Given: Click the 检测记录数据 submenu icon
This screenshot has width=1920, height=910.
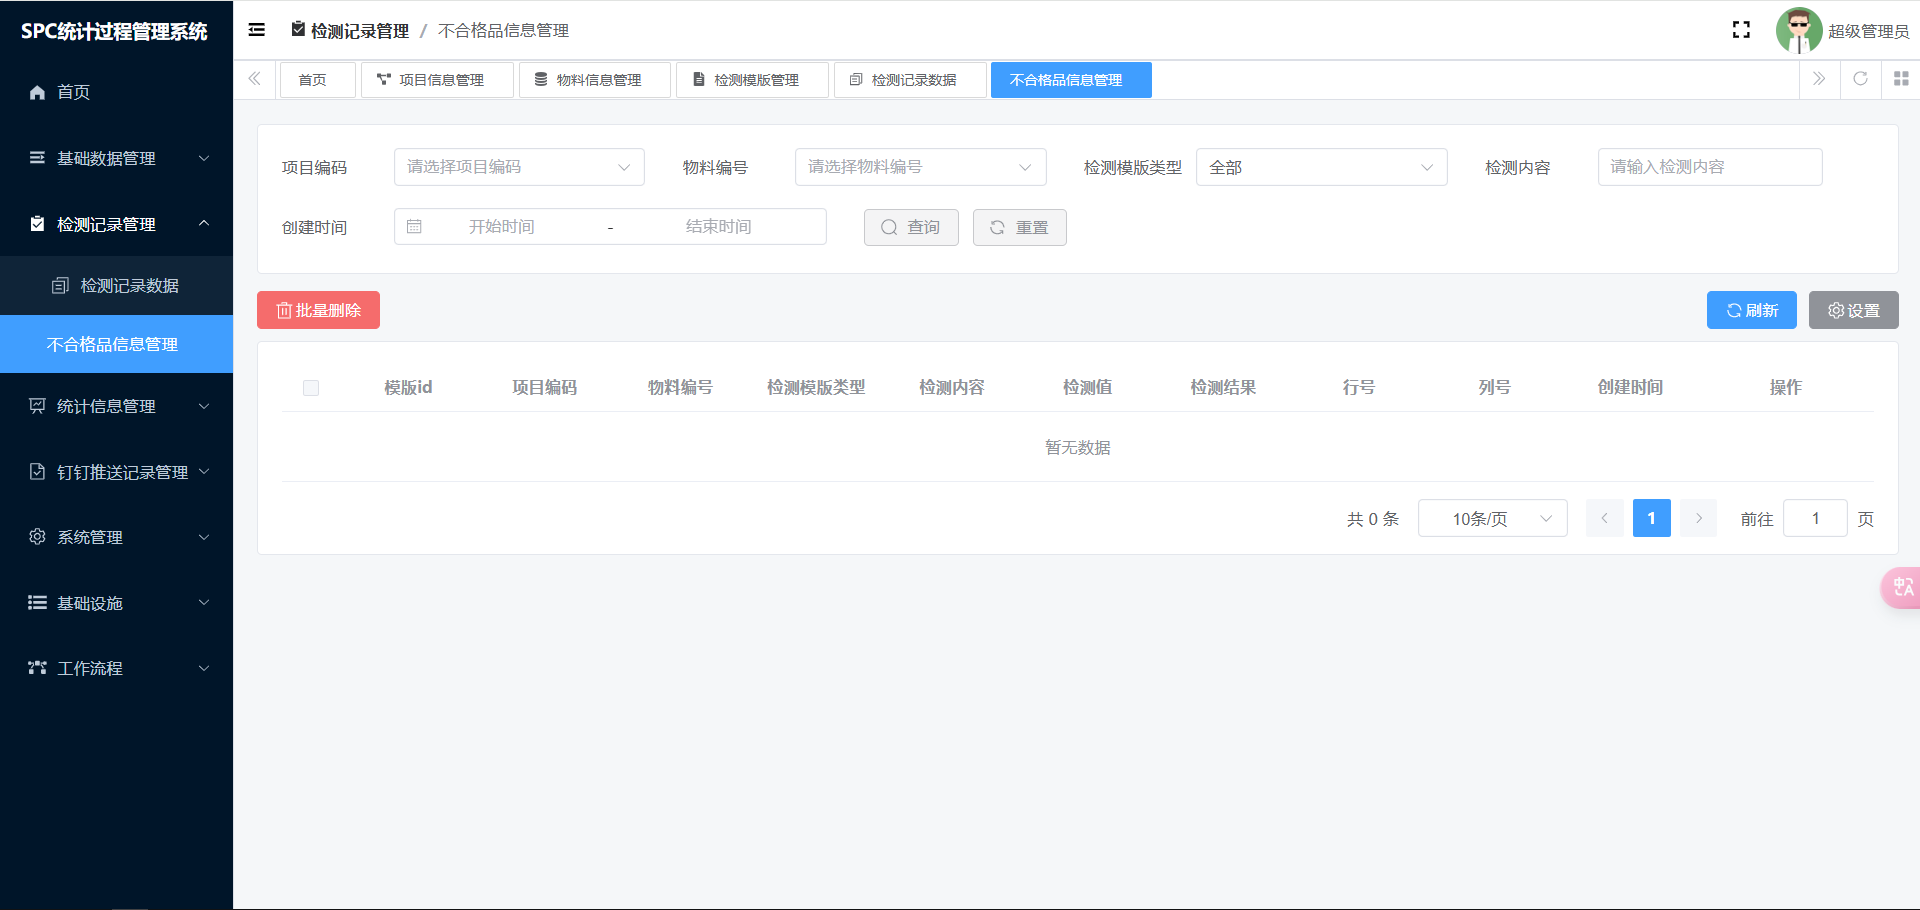Looking at the screenshot, I should 60,286.
